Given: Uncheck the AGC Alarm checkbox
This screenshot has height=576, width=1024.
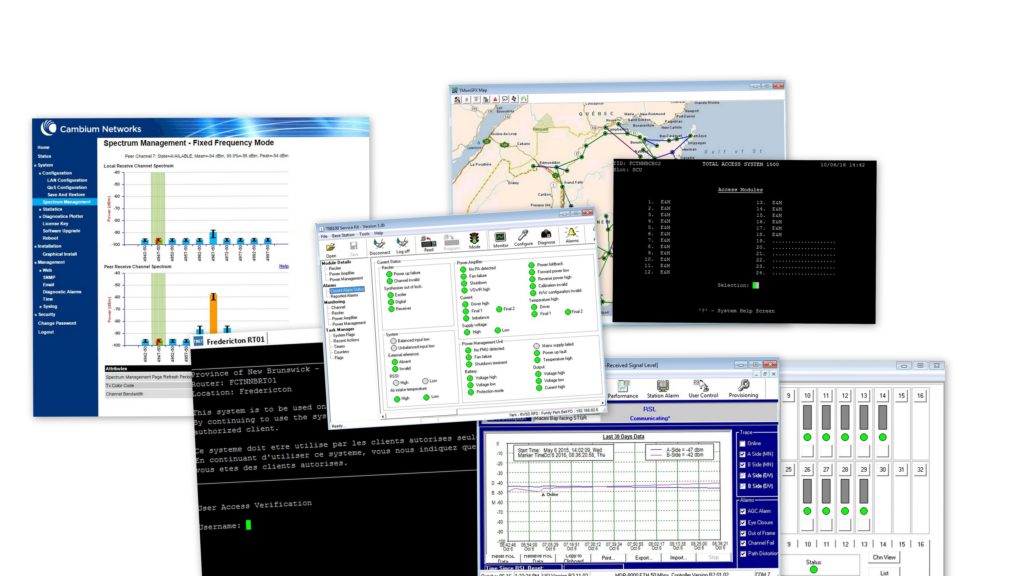Looking at the screenshot, I should click(743, 511).
